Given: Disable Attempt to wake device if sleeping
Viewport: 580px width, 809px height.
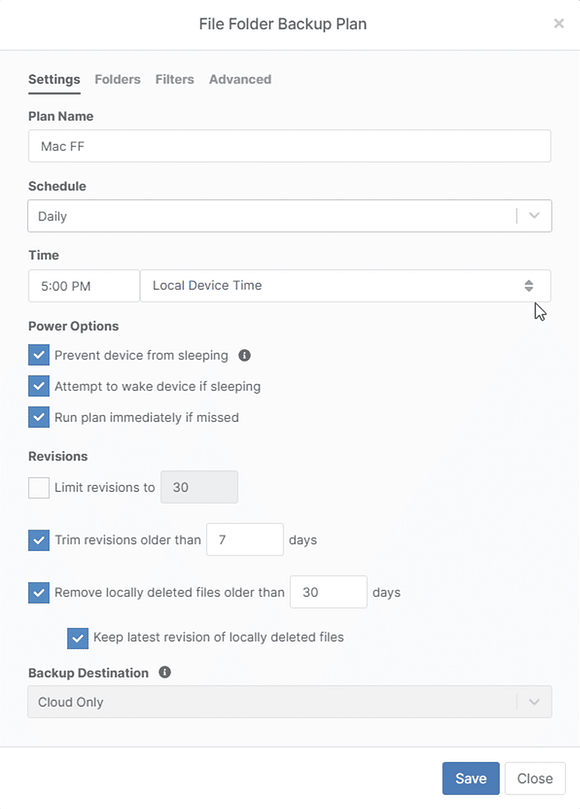Looking at the screenshot, I should pyautogui.click(x=39, y=386).
